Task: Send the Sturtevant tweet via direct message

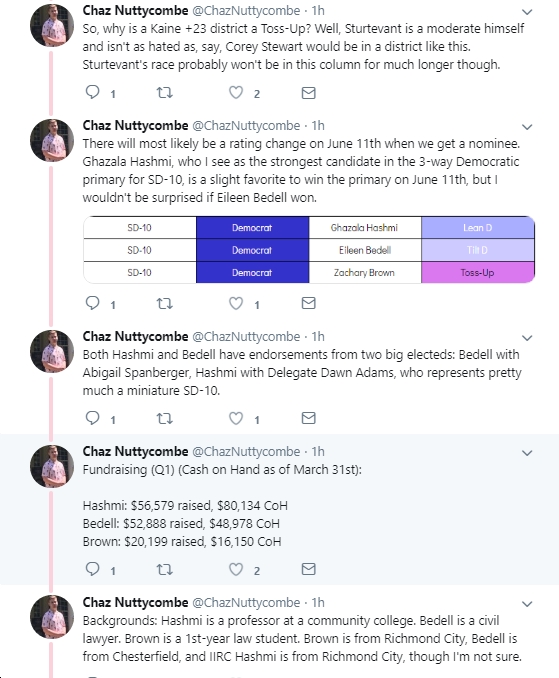Action: tap(308, 93)
